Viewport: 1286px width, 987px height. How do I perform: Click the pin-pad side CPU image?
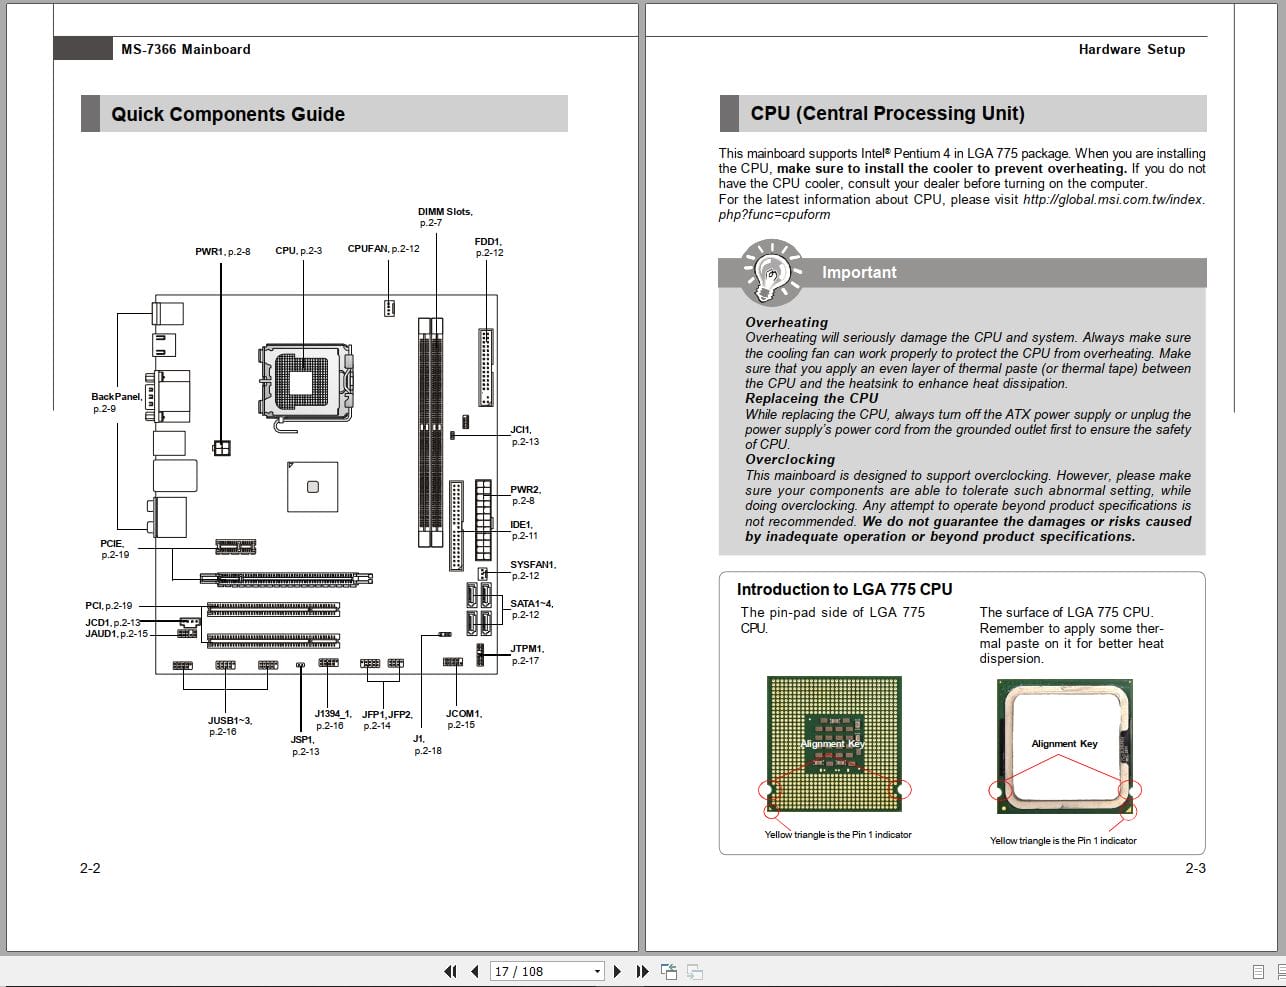[835, 742]
